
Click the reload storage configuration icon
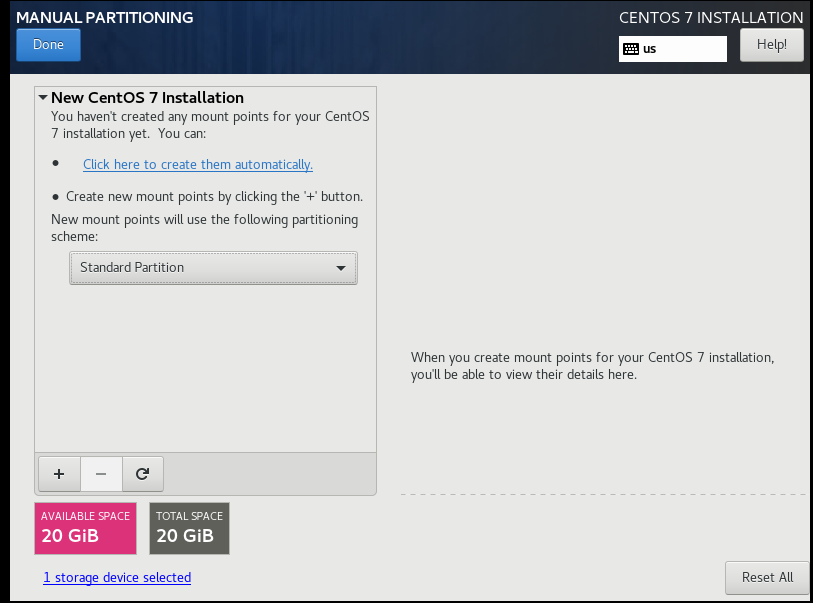142,474
